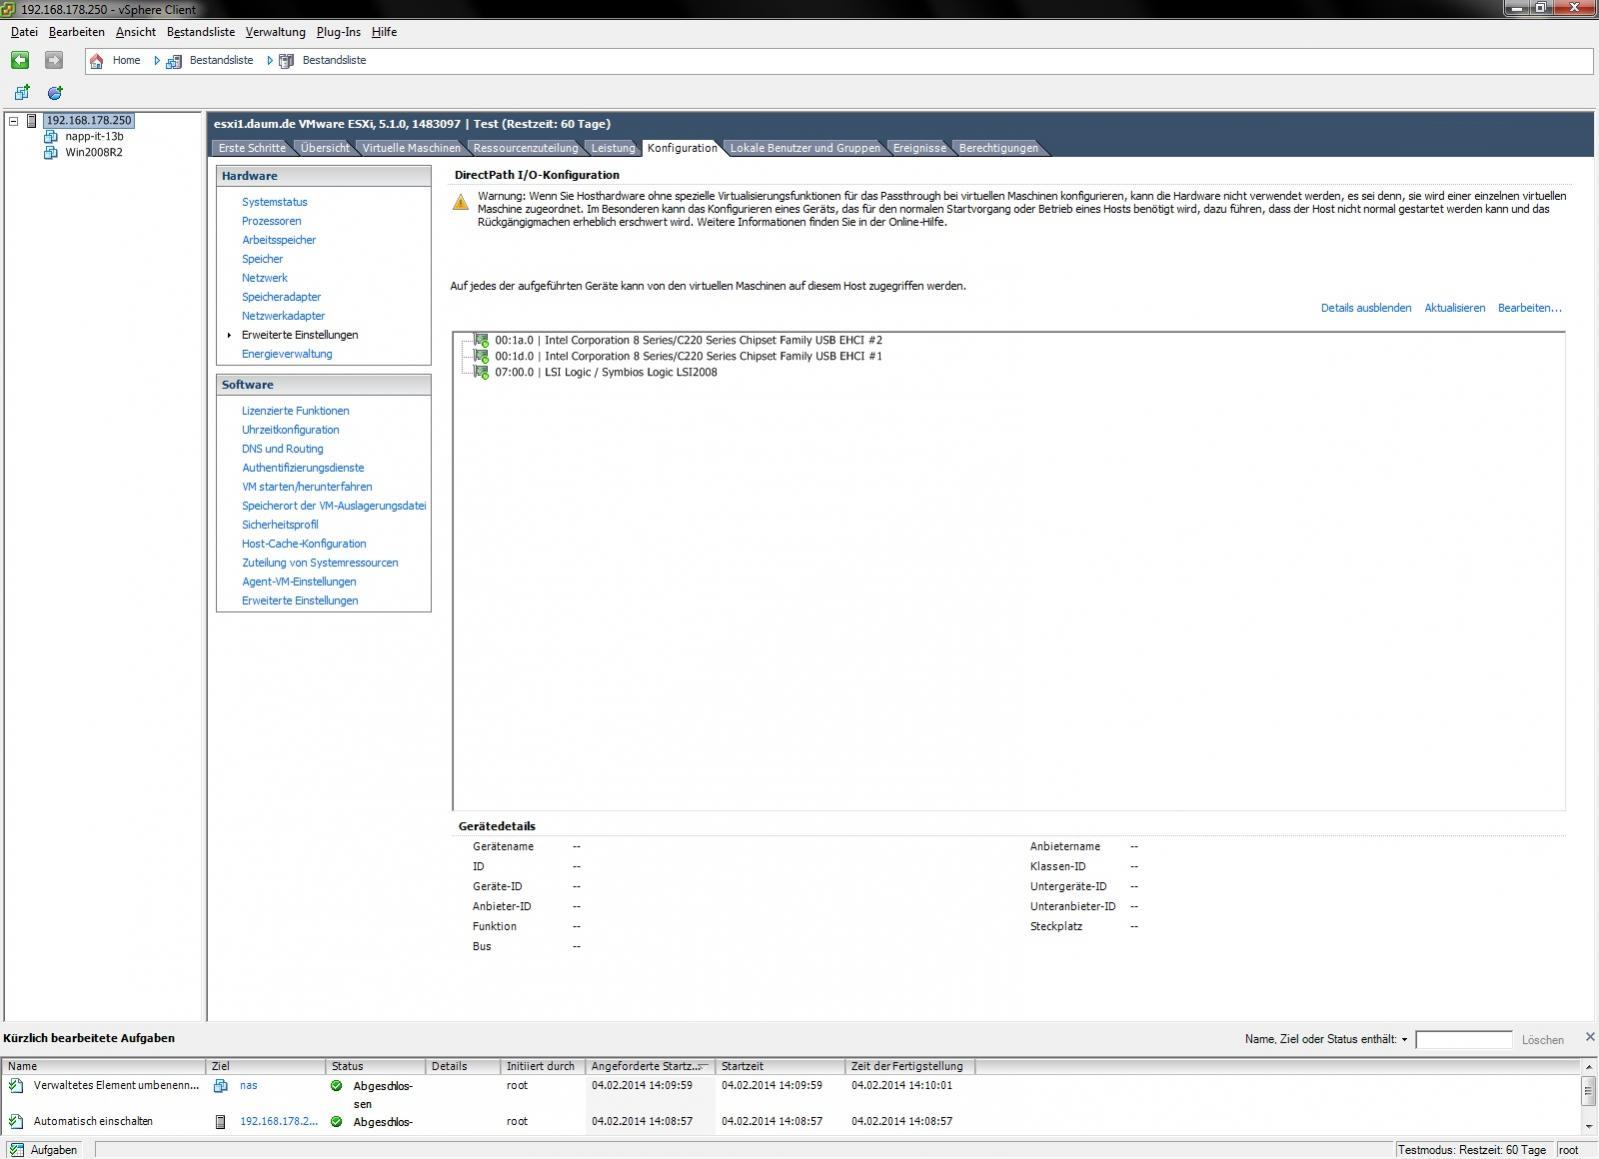Click the Win2008R2 VM icon
The image size is (1599, 1159).
[x=51, y=153]
